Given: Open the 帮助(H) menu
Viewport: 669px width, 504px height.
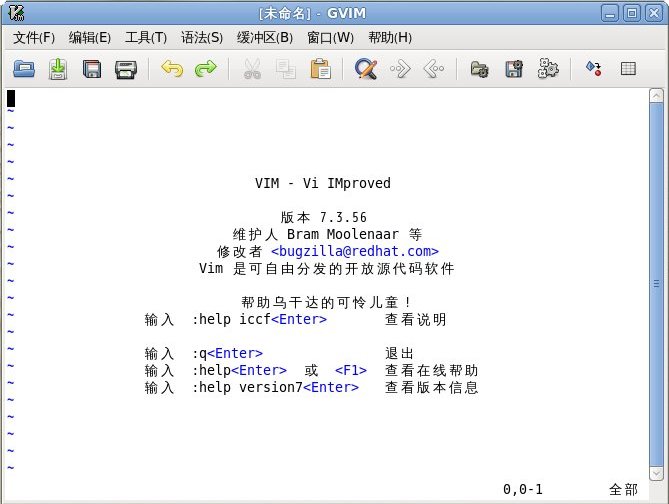Looking at the screenshot, I should tap(390, 38).
